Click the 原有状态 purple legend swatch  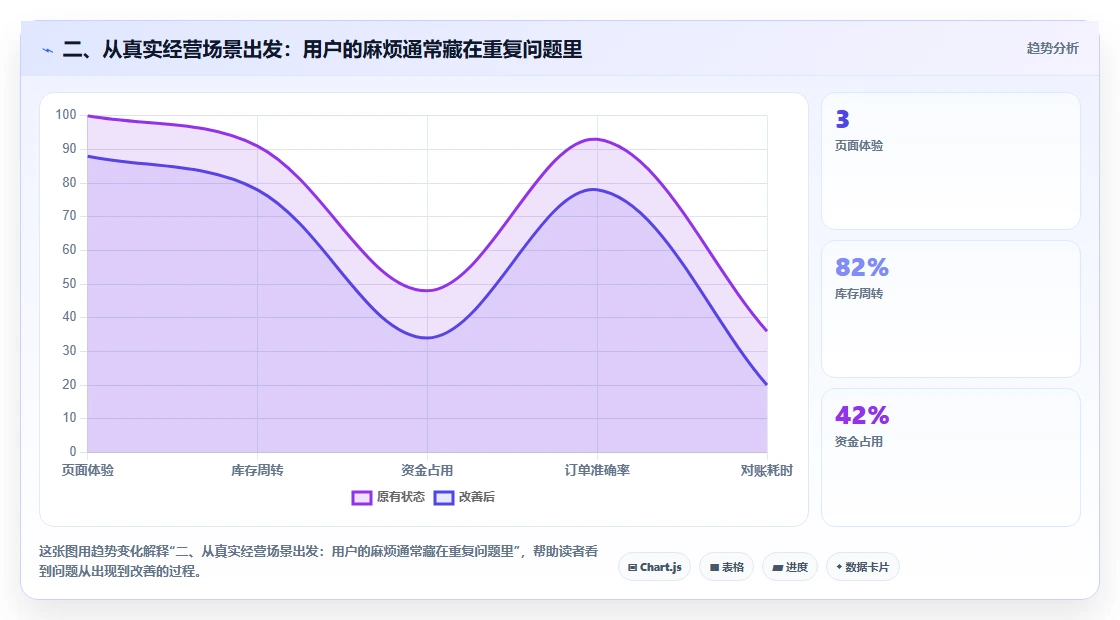[361, 498]
